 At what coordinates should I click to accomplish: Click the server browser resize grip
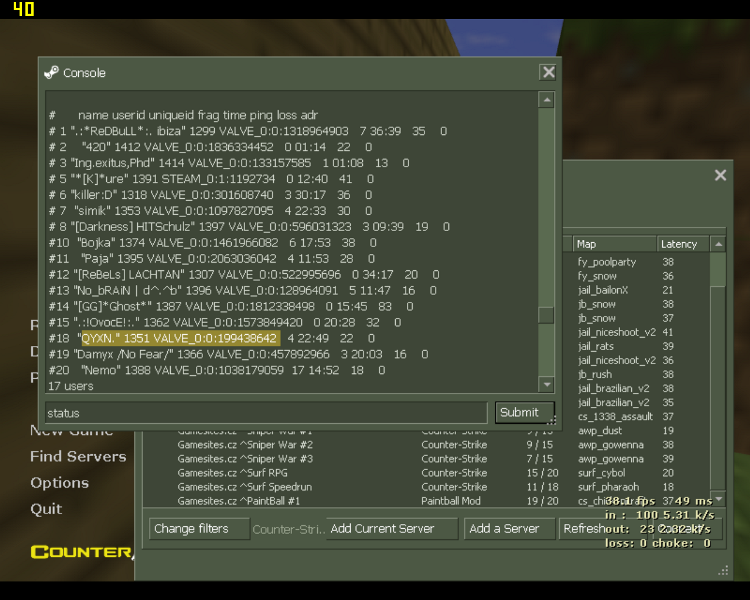(723, 571)
